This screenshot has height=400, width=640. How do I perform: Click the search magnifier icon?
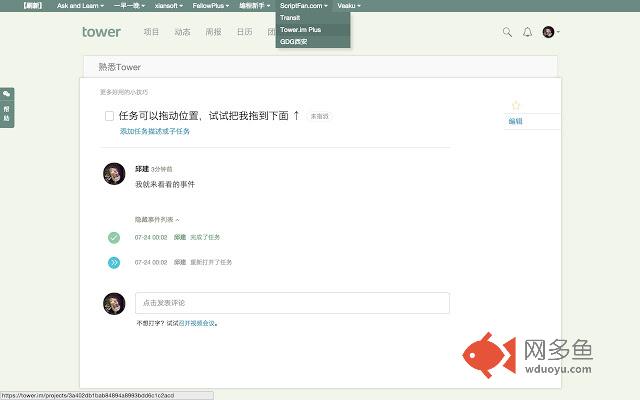(507, 32)
